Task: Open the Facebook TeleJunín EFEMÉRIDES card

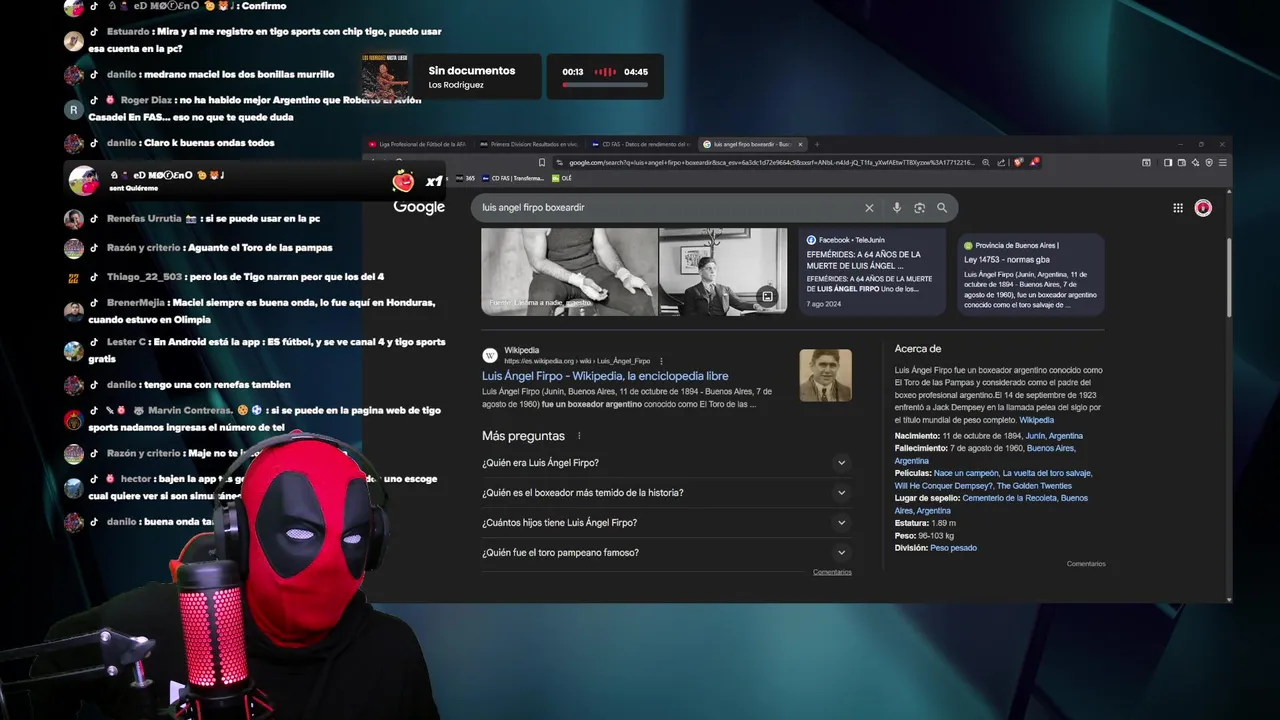Action: tap(872, 272)
